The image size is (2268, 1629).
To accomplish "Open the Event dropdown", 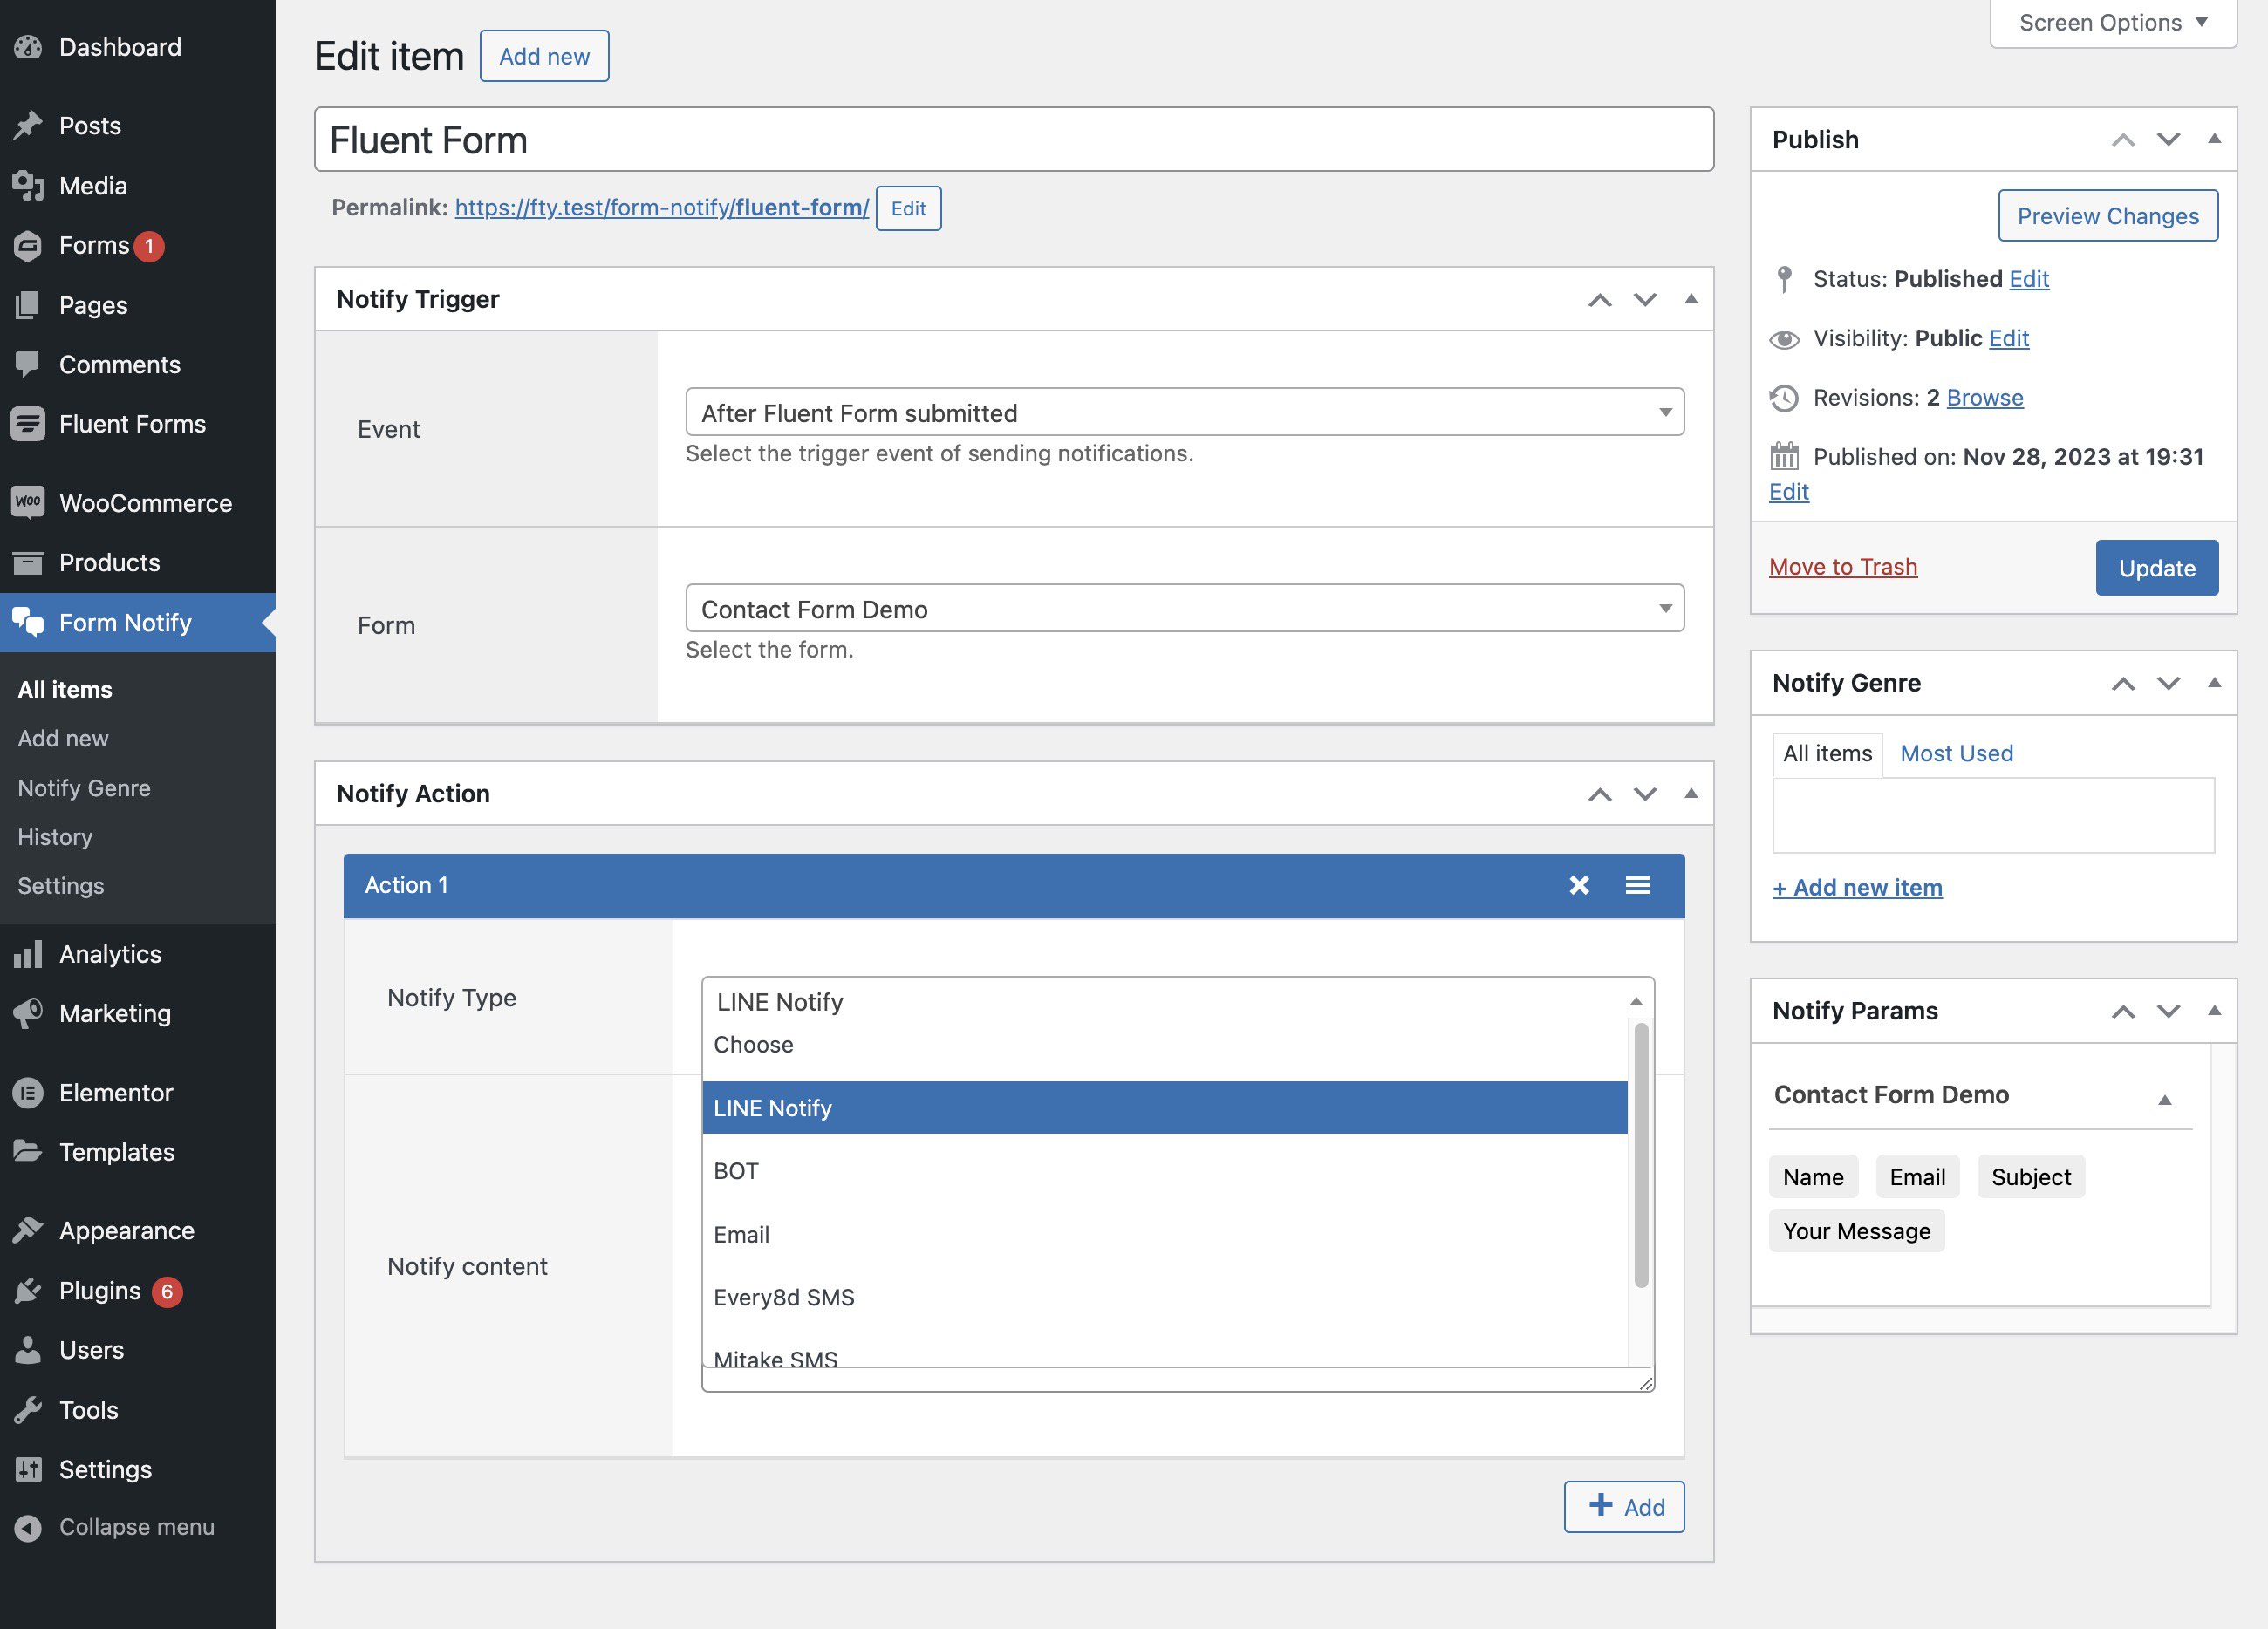I will point(1184,412).
